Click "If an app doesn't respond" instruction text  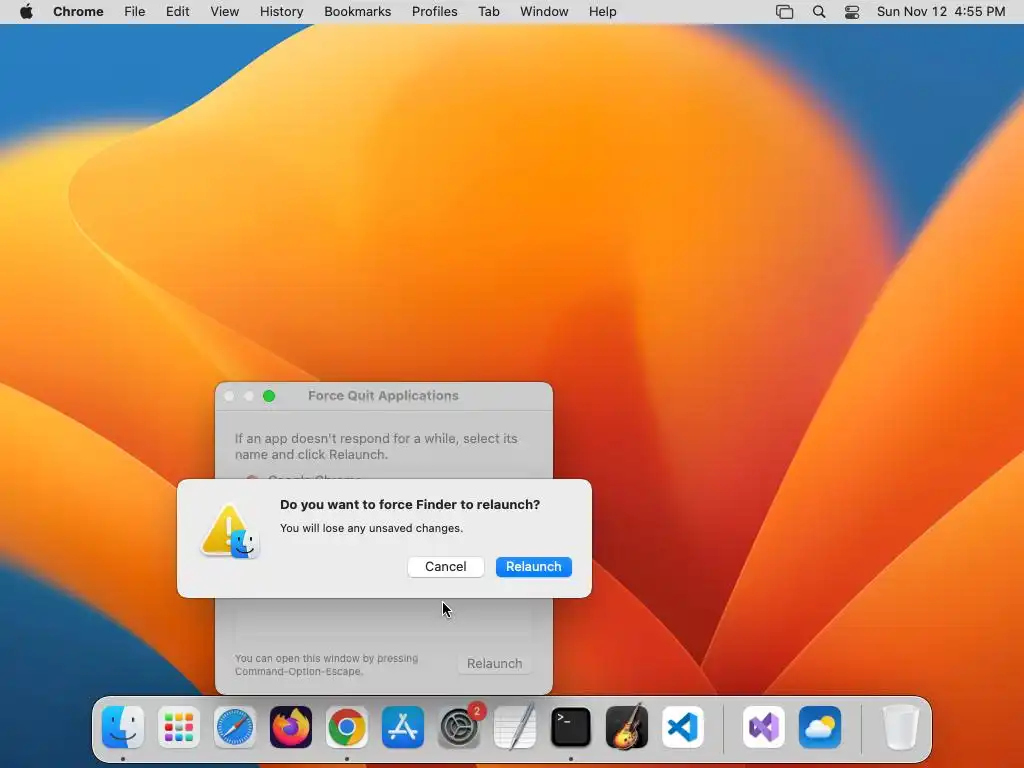point(376,447)
